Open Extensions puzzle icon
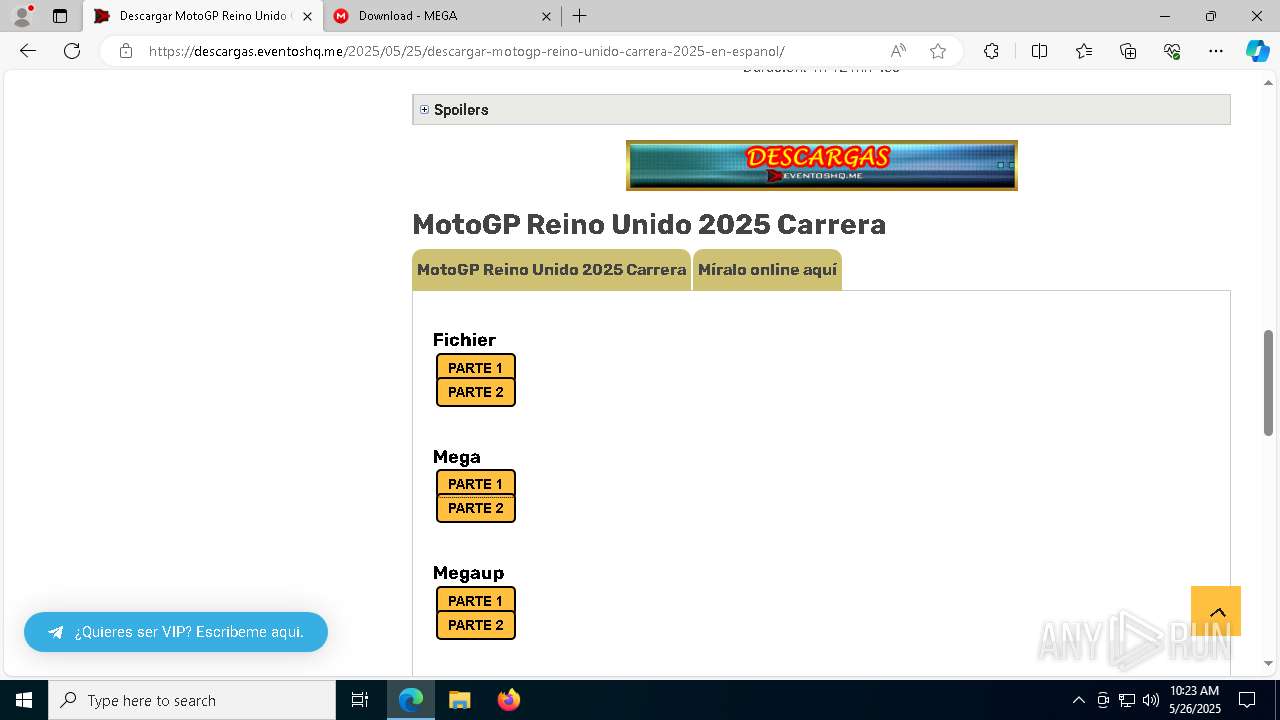Screen dimensions: 1280x720 (x=991, y=51)
